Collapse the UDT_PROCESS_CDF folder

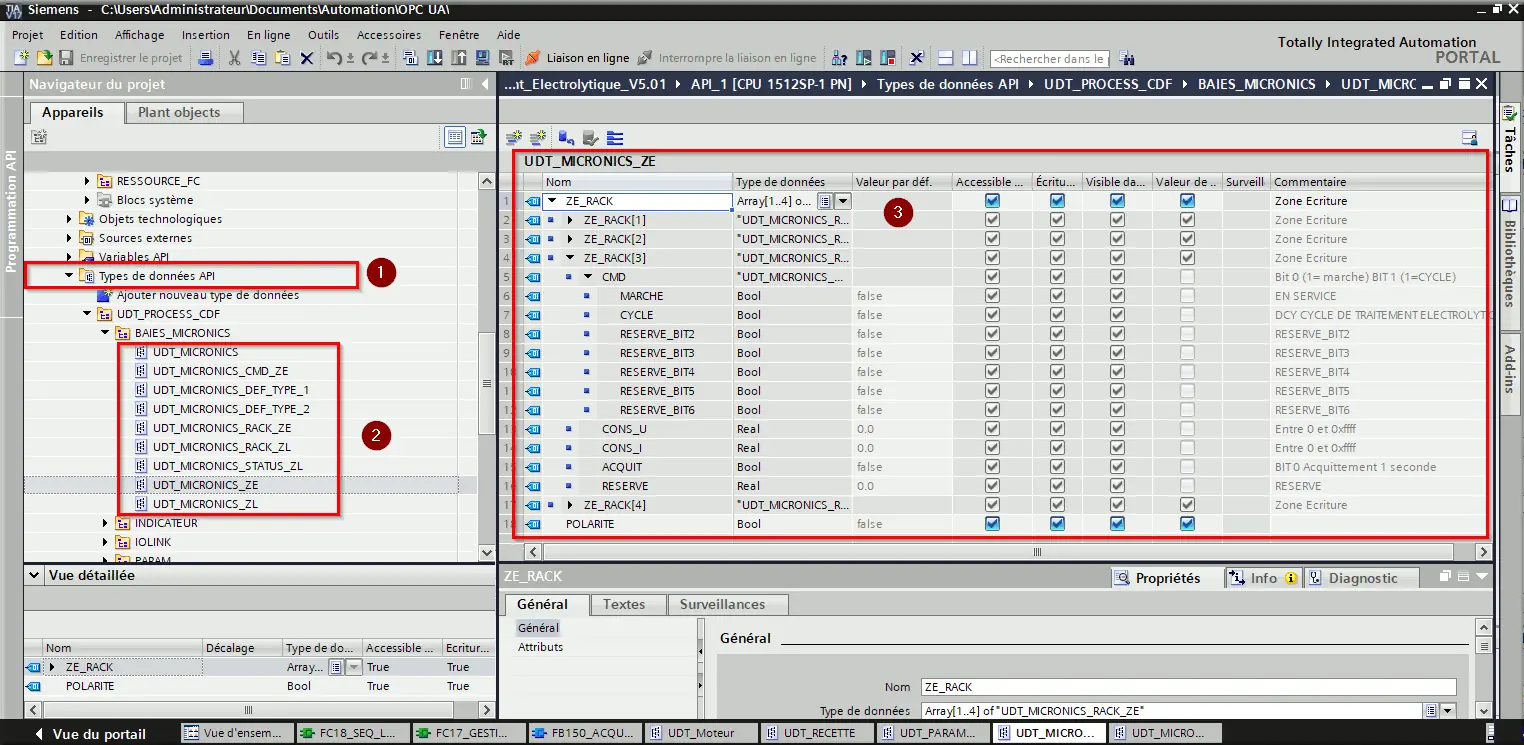[87, 314]
